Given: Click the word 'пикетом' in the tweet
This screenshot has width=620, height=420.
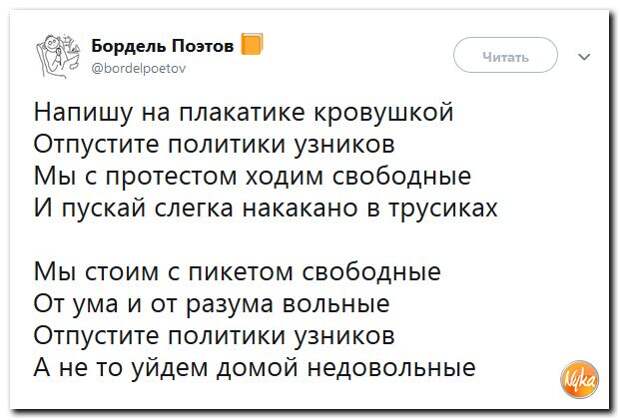Looking at the screenshot, I should point(241,272).
